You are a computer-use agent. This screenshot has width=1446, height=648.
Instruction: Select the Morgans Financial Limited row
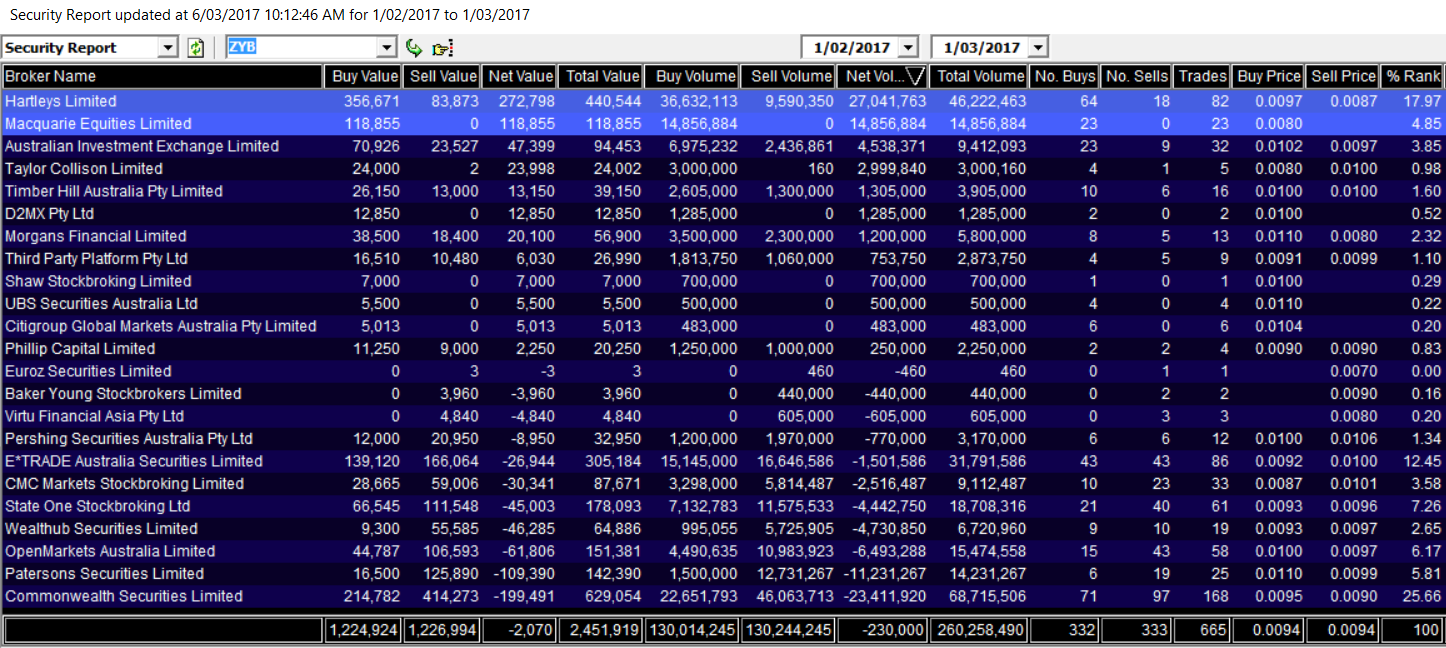point(723,236)
